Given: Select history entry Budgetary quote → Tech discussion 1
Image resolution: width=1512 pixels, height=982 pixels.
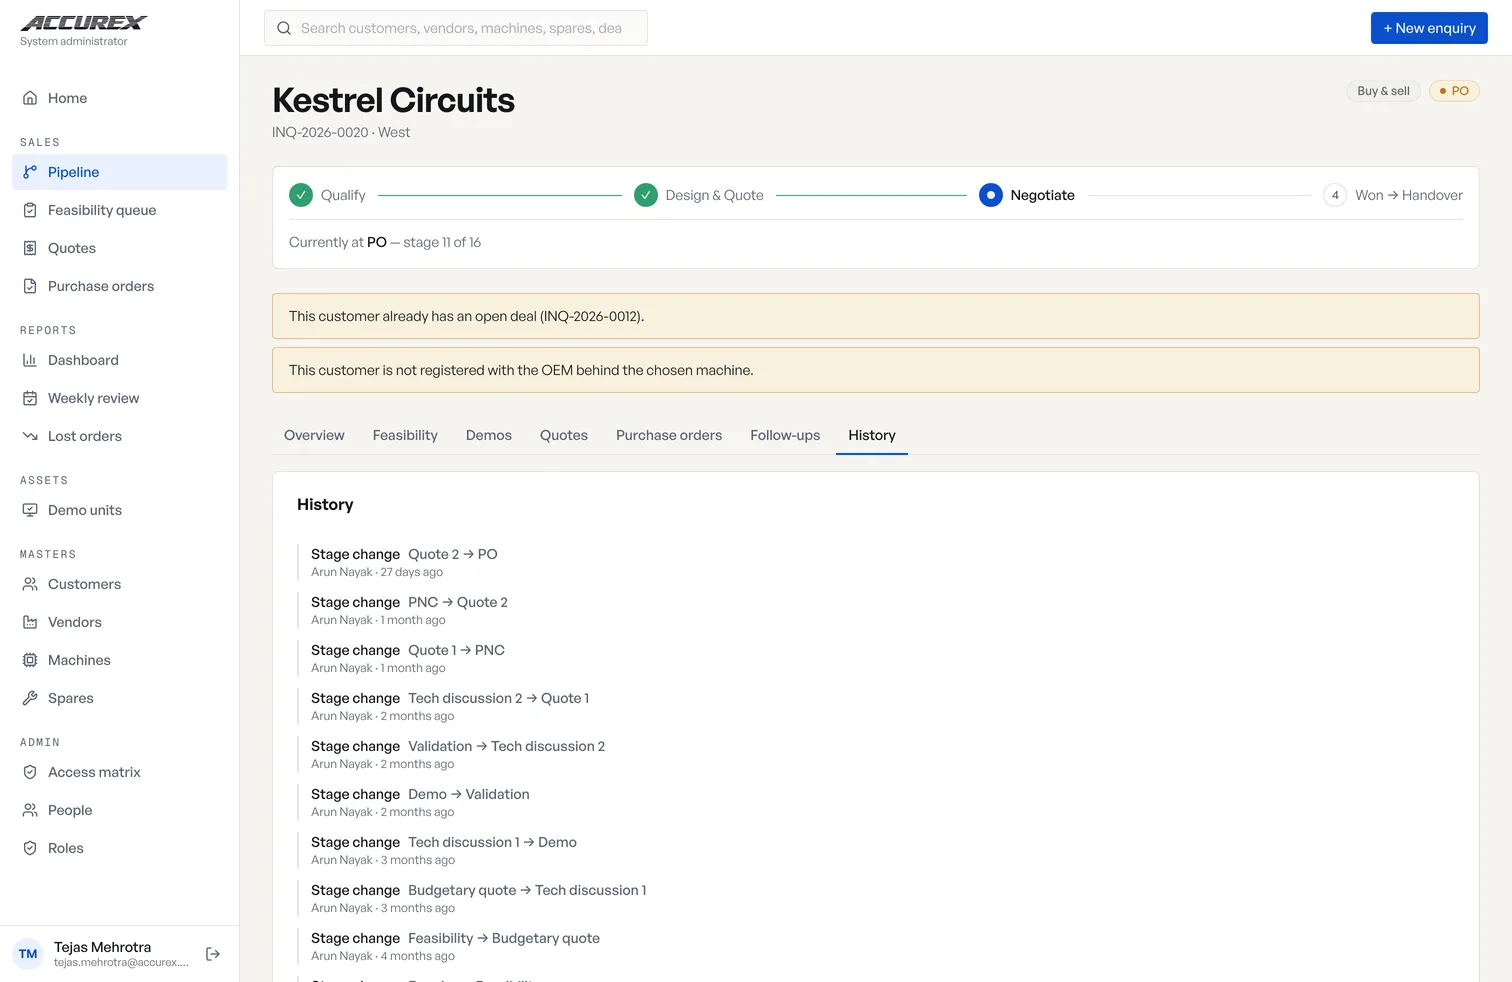Looking at the screenshot, I should tap(527, 890).
